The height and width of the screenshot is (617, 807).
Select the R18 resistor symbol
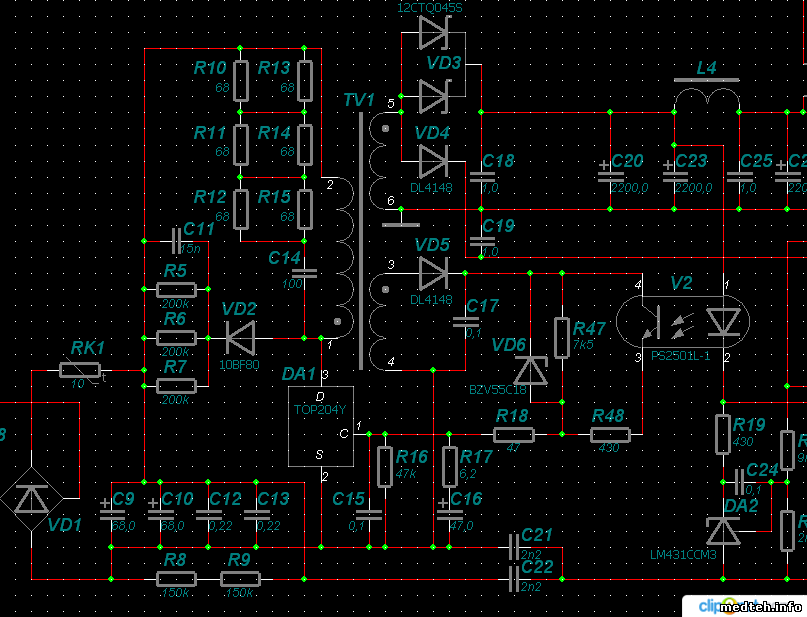point(513,434)
